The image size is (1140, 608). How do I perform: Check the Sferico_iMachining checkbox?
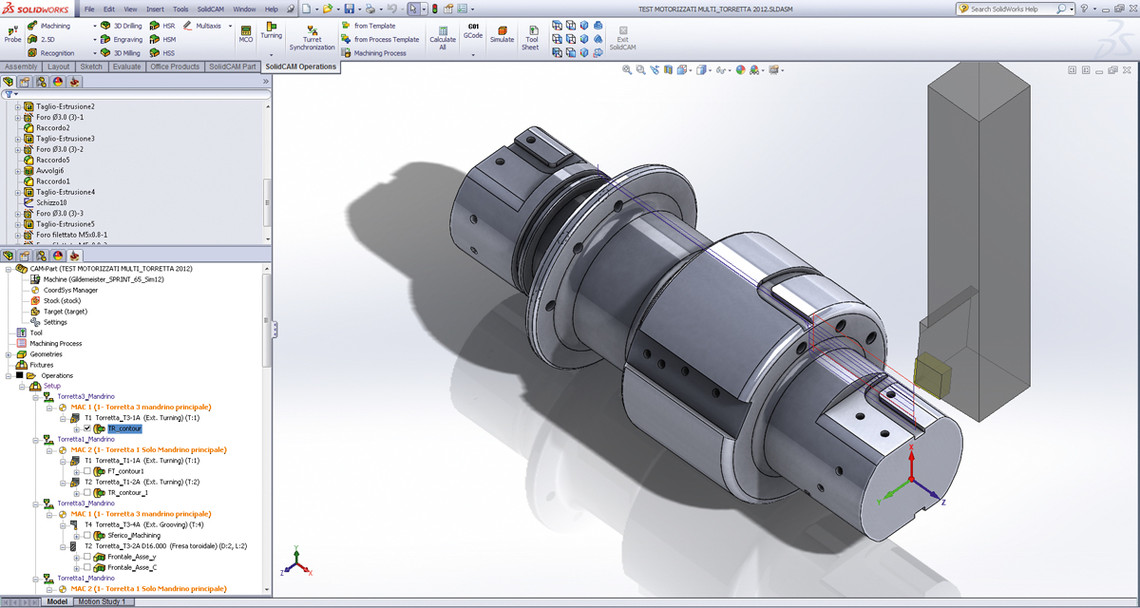(x=87, y=535)
